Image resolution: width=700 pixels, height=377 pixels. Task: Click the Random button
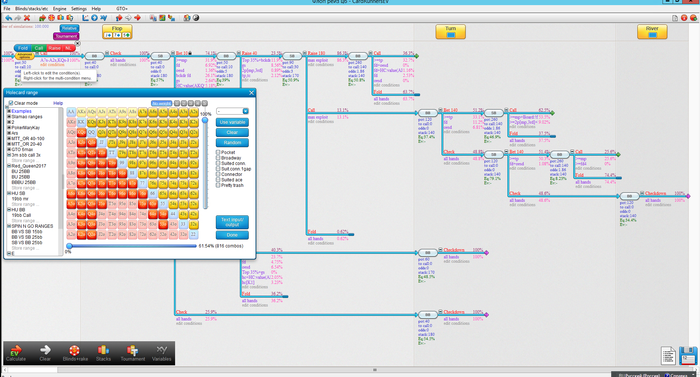click(x=232, y=142)
